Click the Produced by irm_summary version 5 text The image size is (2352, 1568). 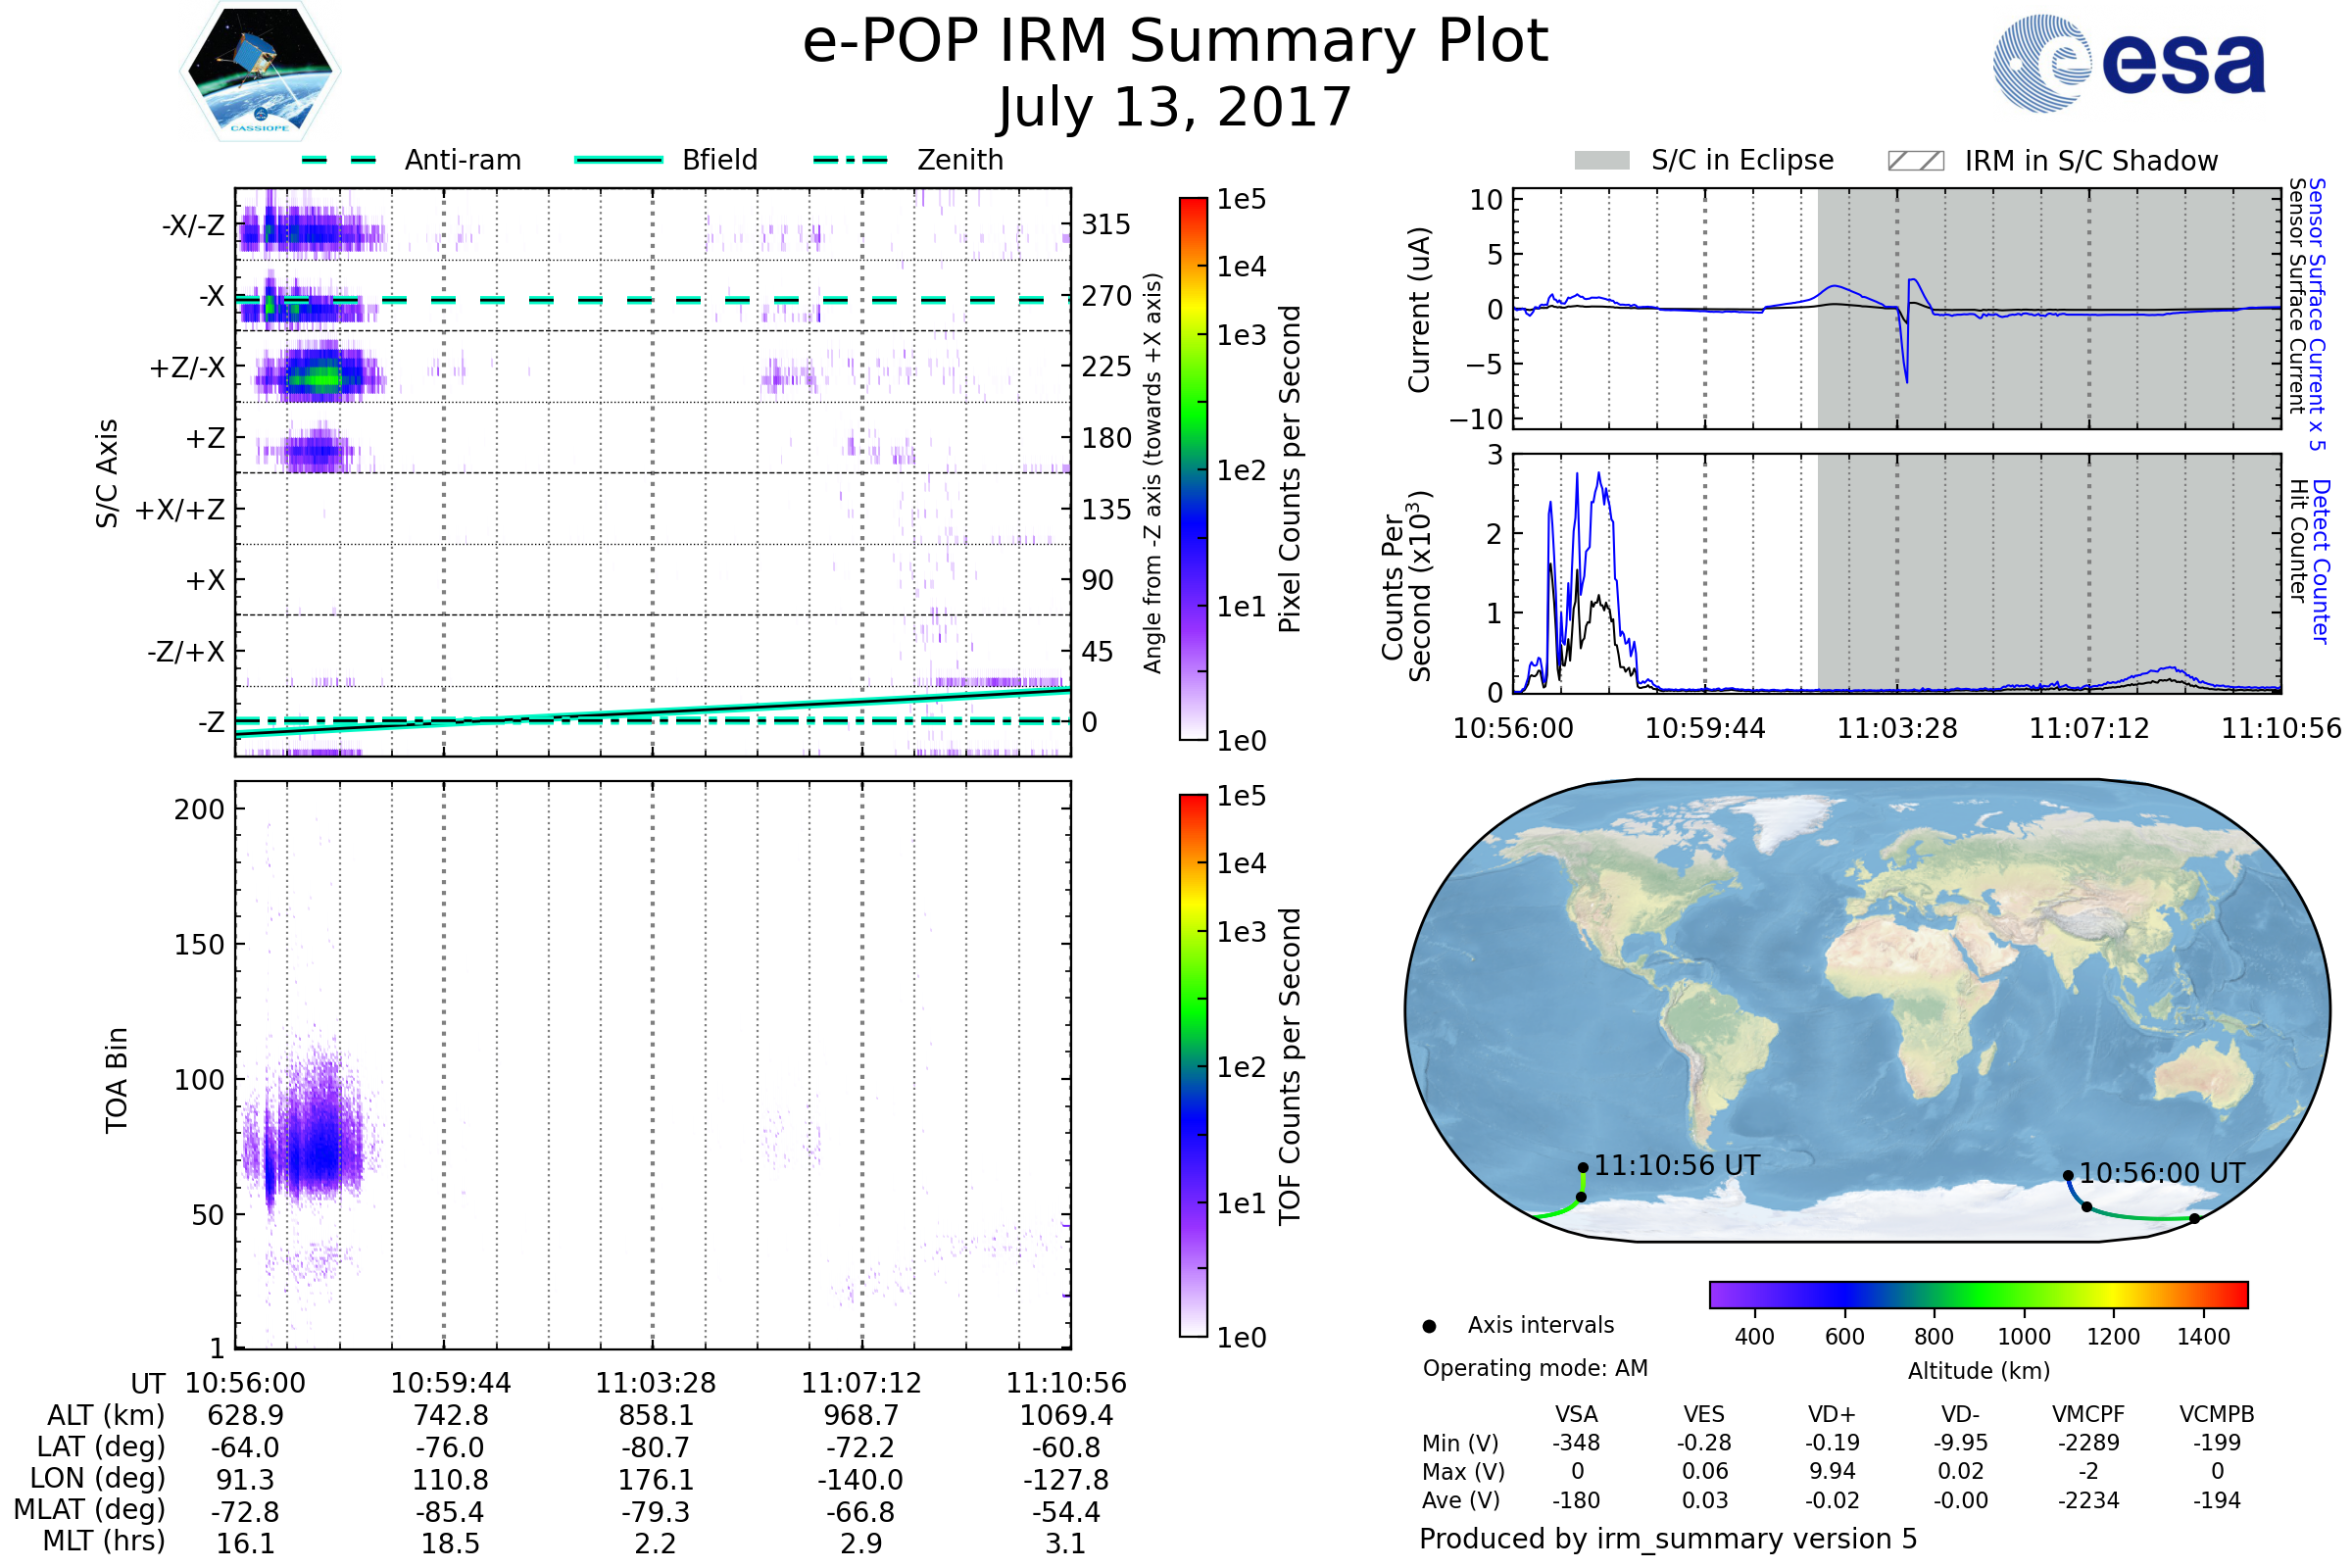(1668, 1540)
